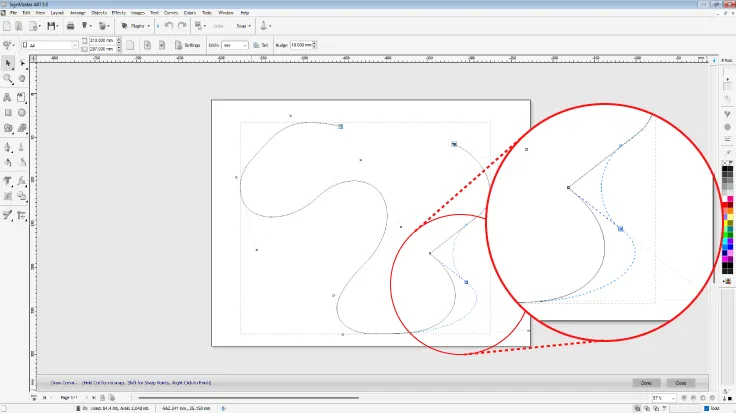Click the Add page icon
This screenshot has width=736, height=413.
102,398
